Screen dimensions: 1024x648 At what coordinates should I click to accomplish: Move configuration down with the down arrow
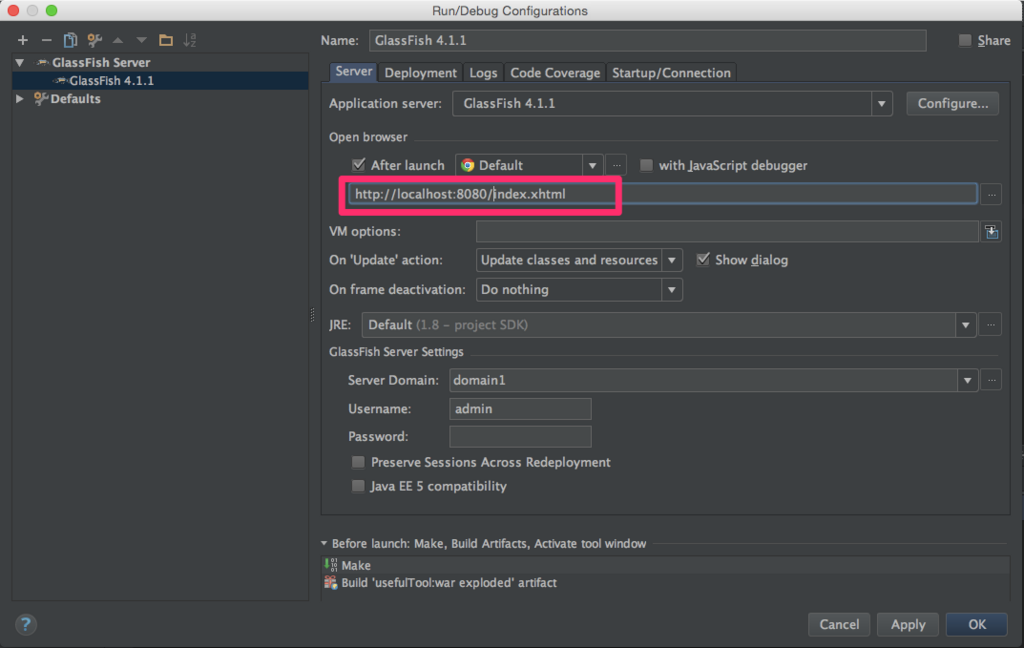click(x=142, y=40)
